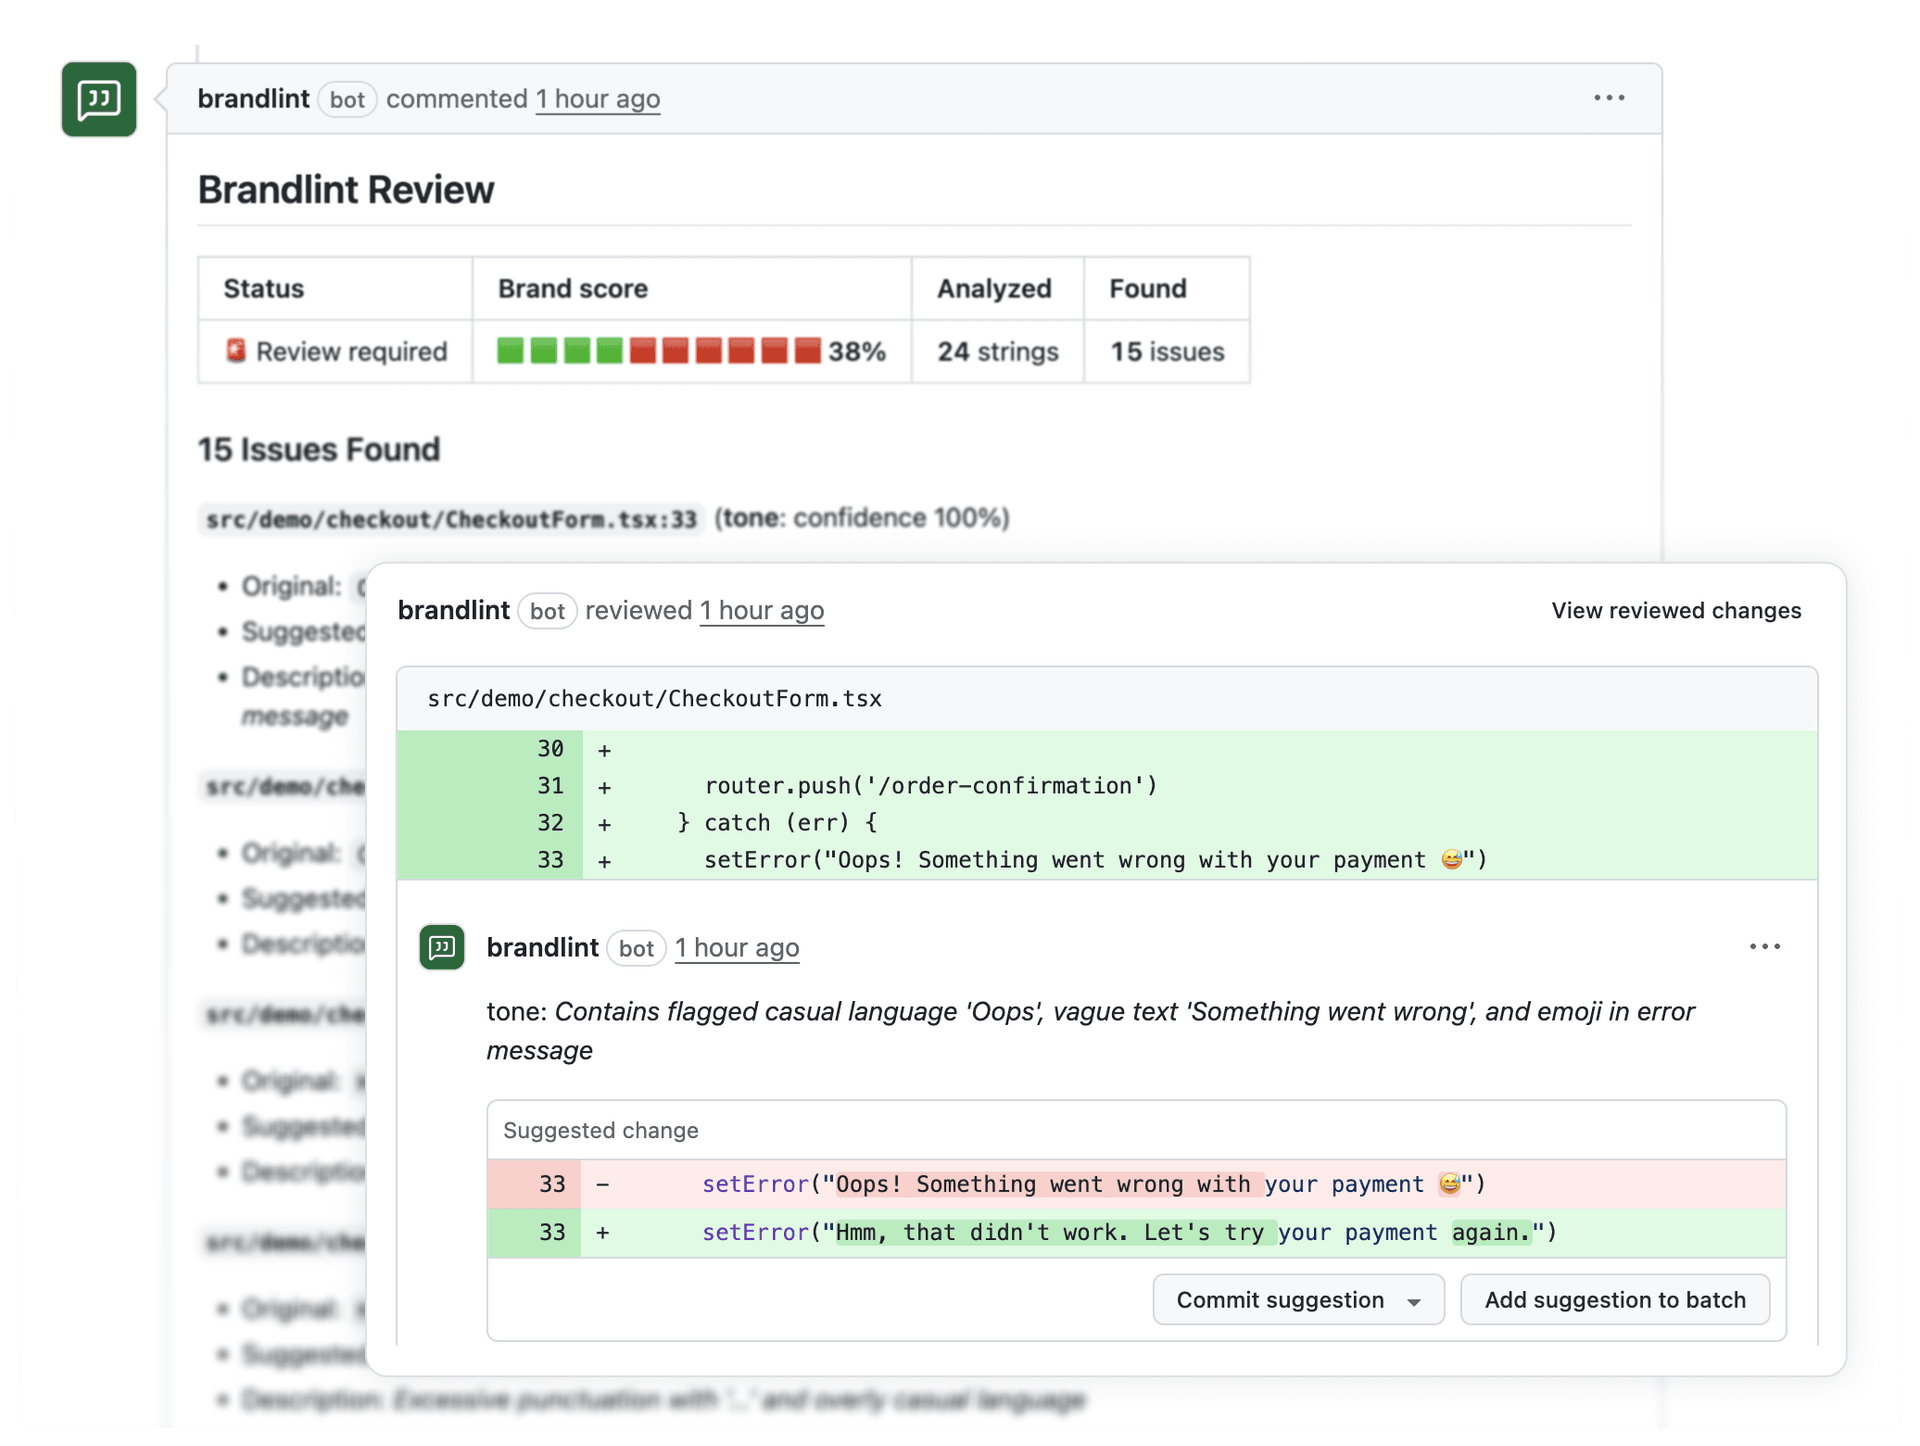Click the bot badge in the nested comment header
Screen dimensions: 1920x1446
(x=636, y=948)
